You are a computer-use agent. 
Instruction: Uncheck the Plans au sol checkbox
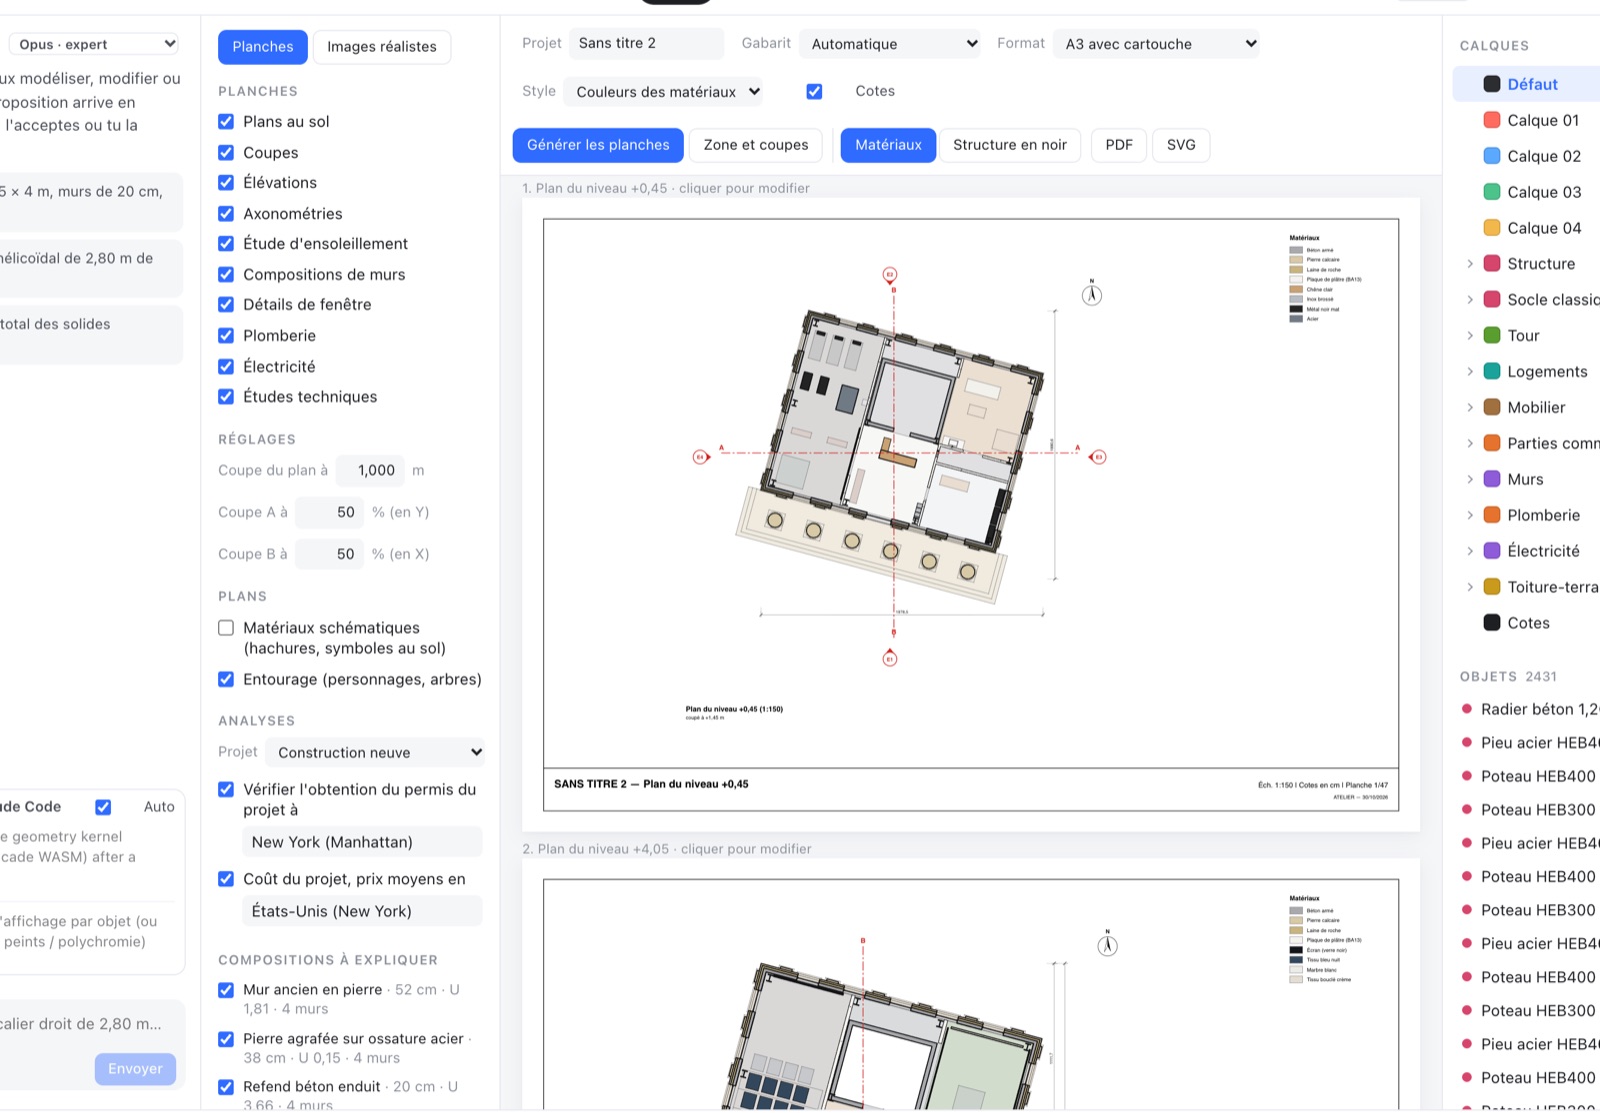226,121
